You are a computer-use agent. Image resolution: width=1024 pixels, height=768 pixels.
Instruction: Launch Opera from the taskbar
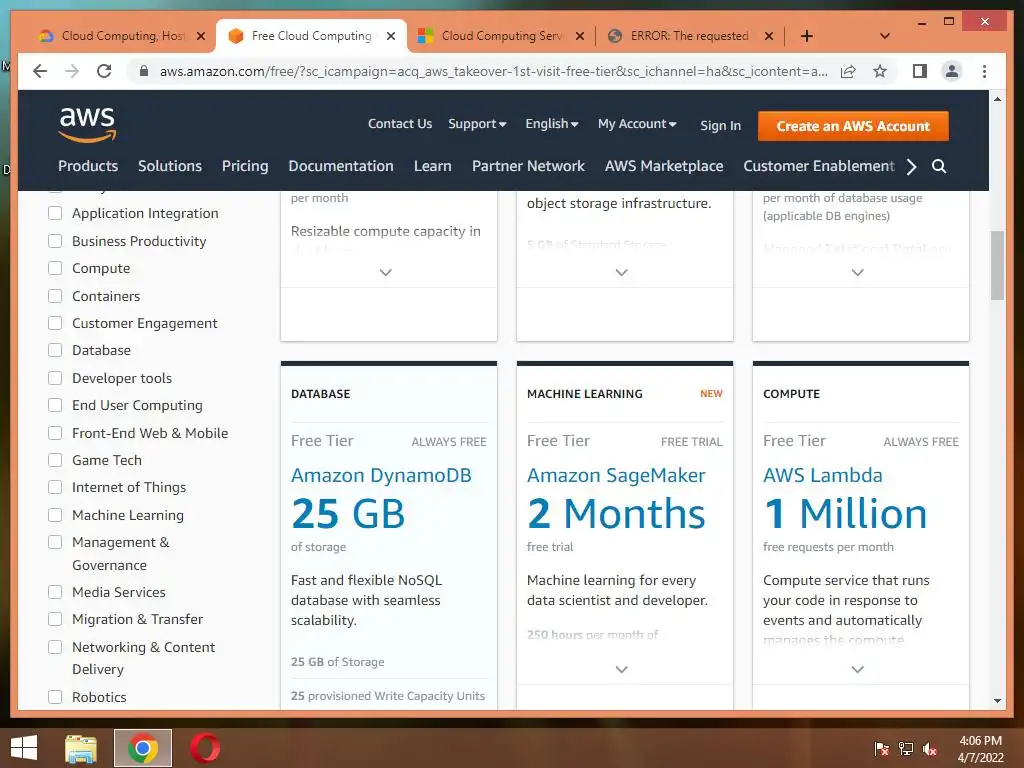204,748
